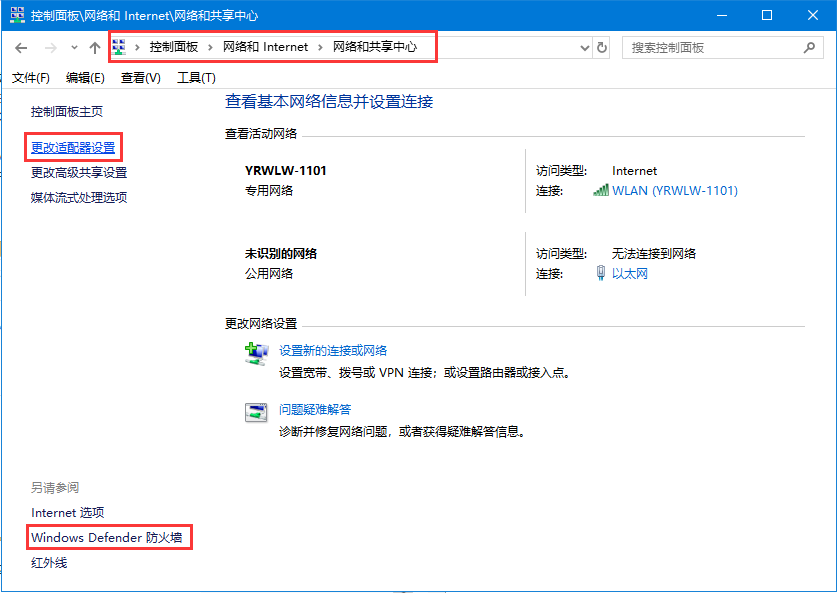Expand chevron after 控制面板 in breadcrumb
Image resolution: width=838 pixels, height=593 pixels.
210,47
